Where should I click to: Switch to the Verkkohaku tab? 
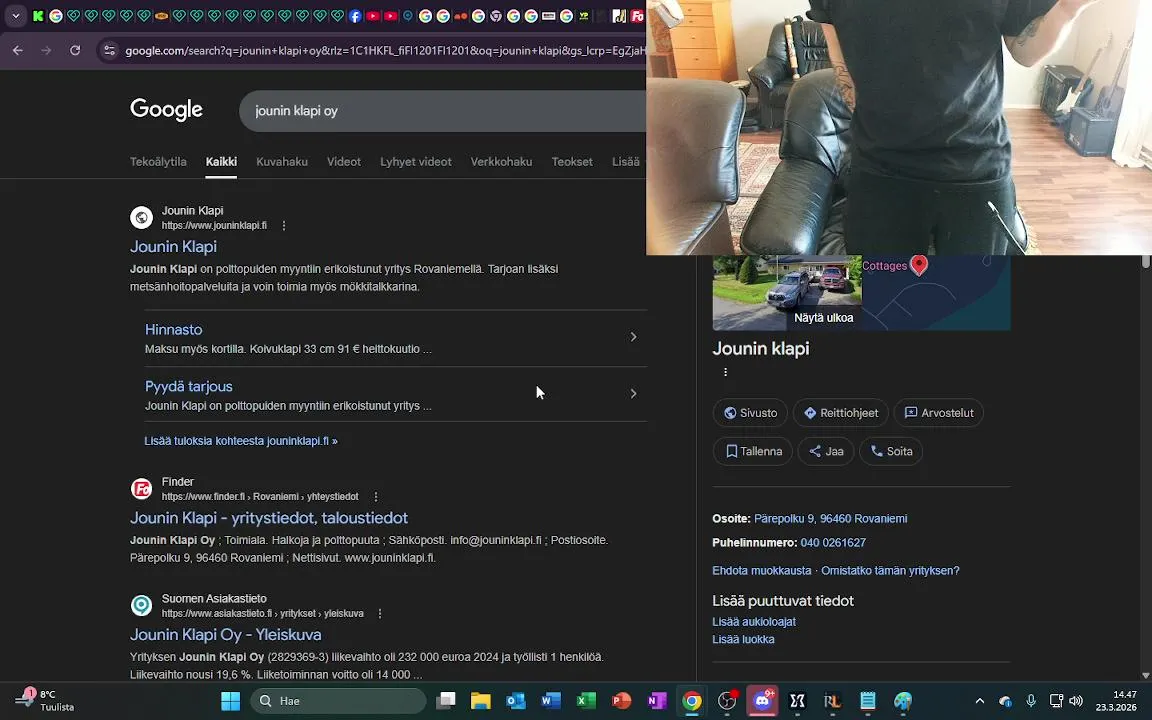pos(501,162)
